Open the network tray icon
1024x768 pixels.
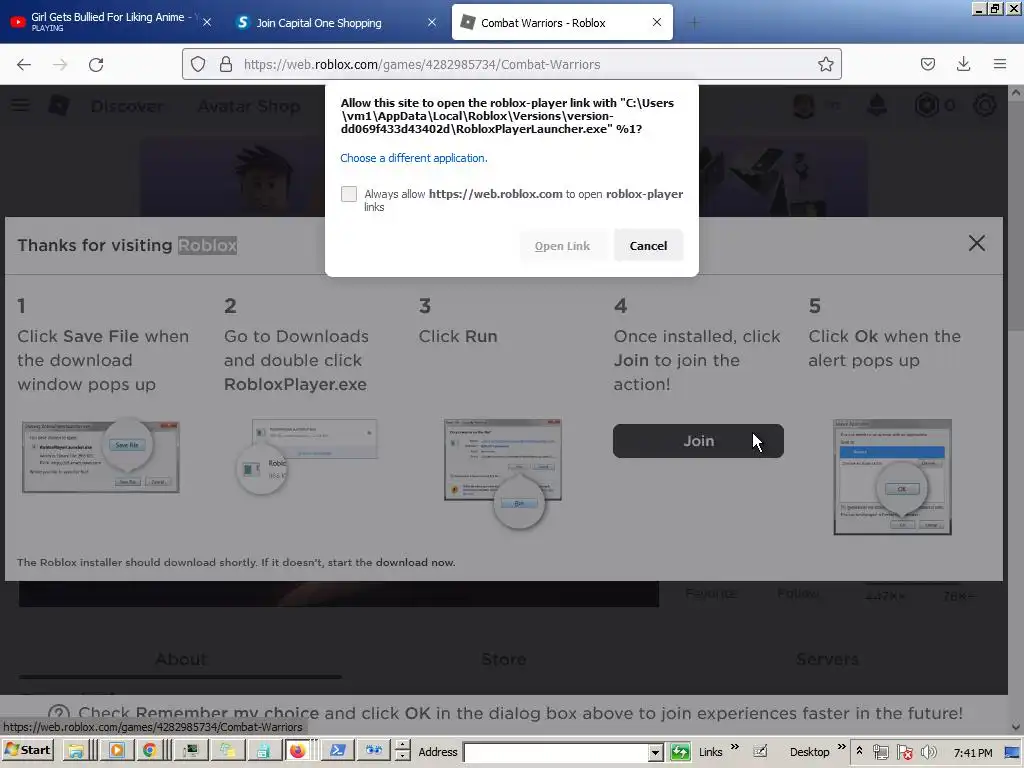[x=880, y=752]
